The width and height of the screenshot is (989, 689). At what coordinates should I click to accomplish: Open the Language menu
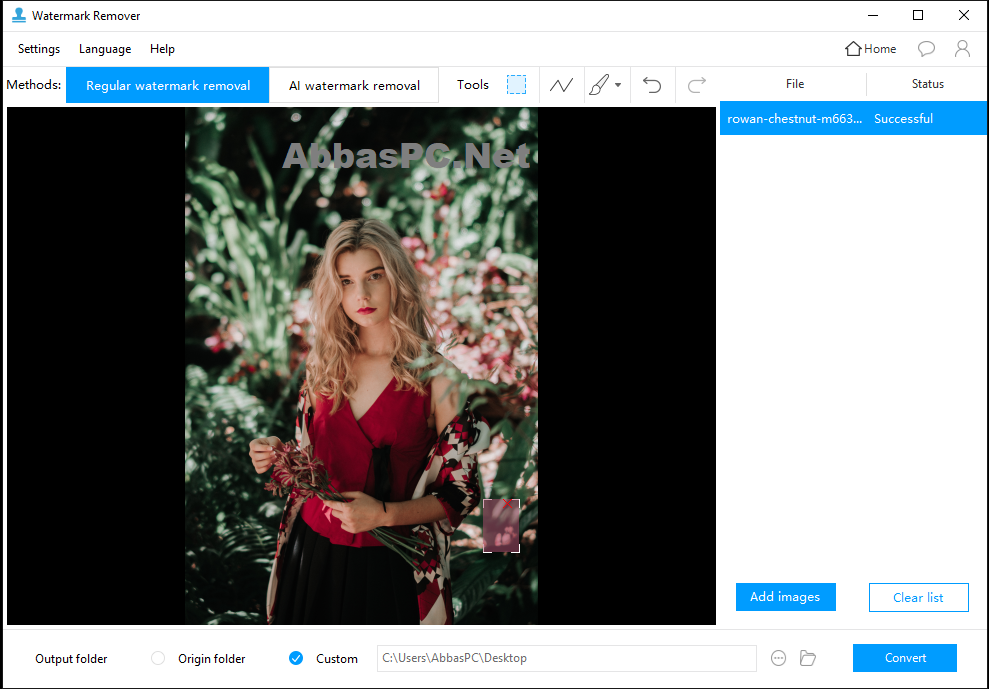(x=105, y=49)
